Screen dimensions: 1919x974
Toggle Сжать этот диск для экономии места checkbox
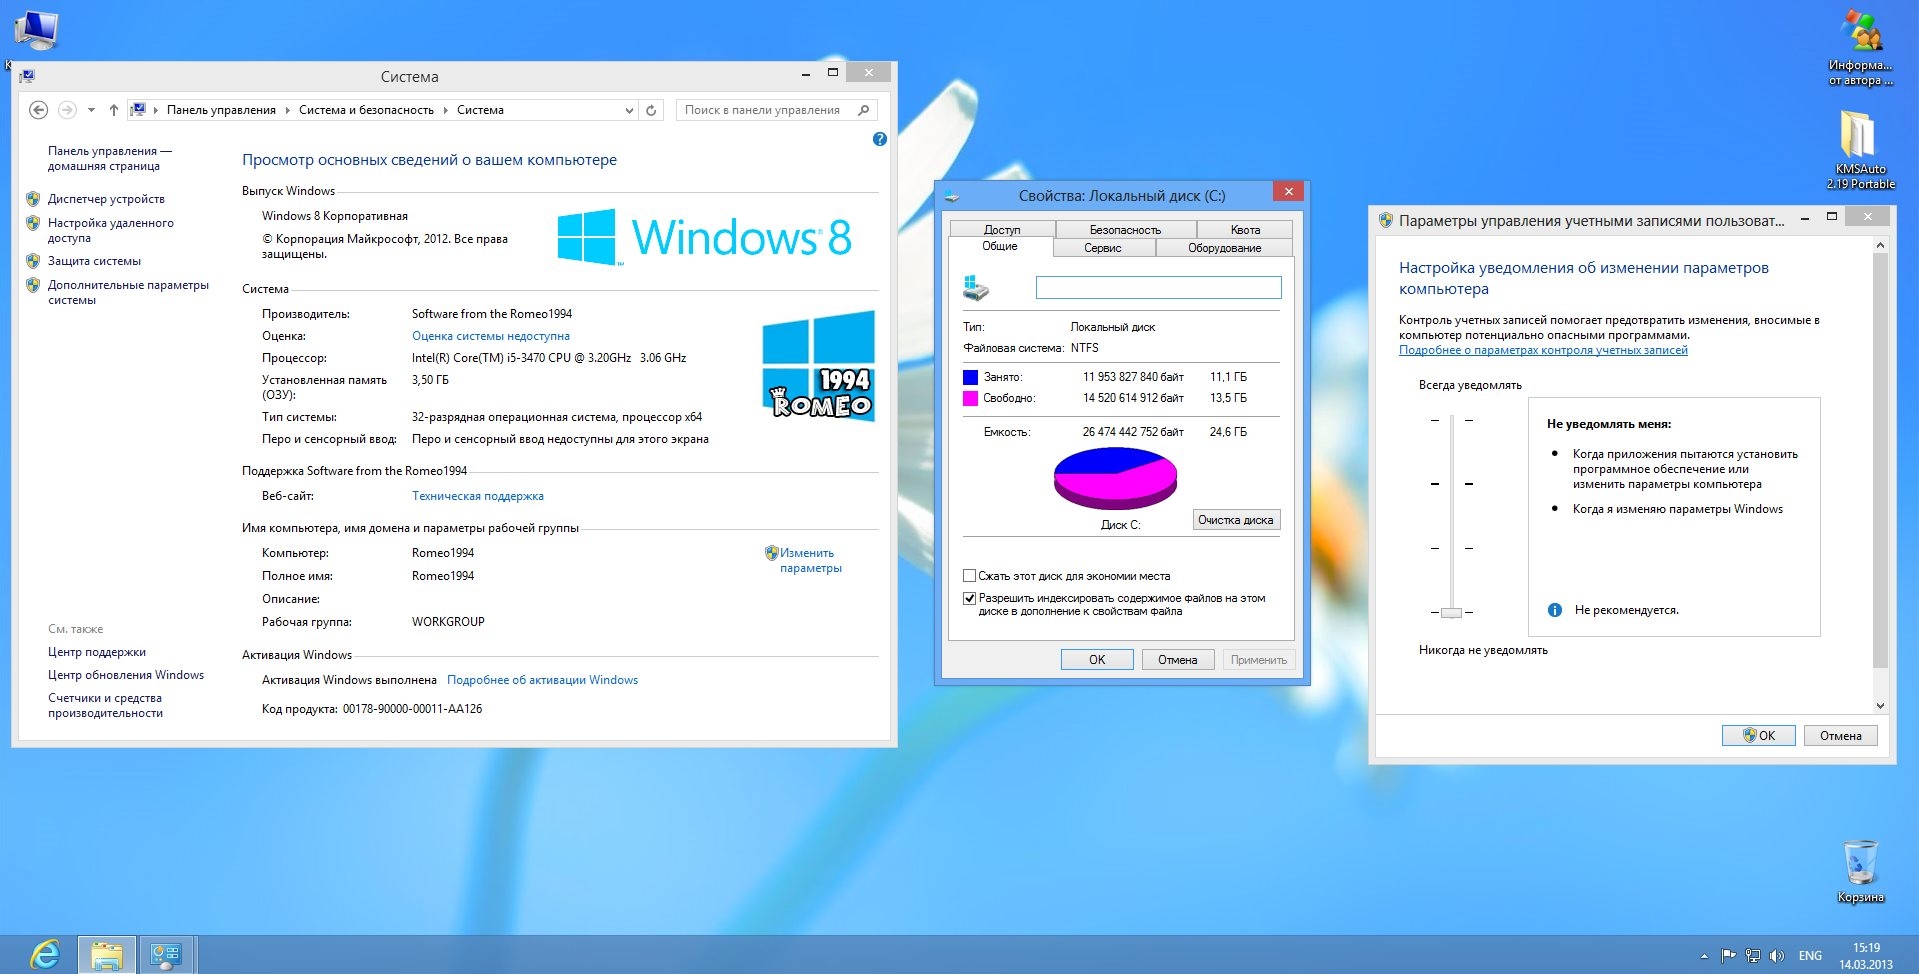click(969, 576)
